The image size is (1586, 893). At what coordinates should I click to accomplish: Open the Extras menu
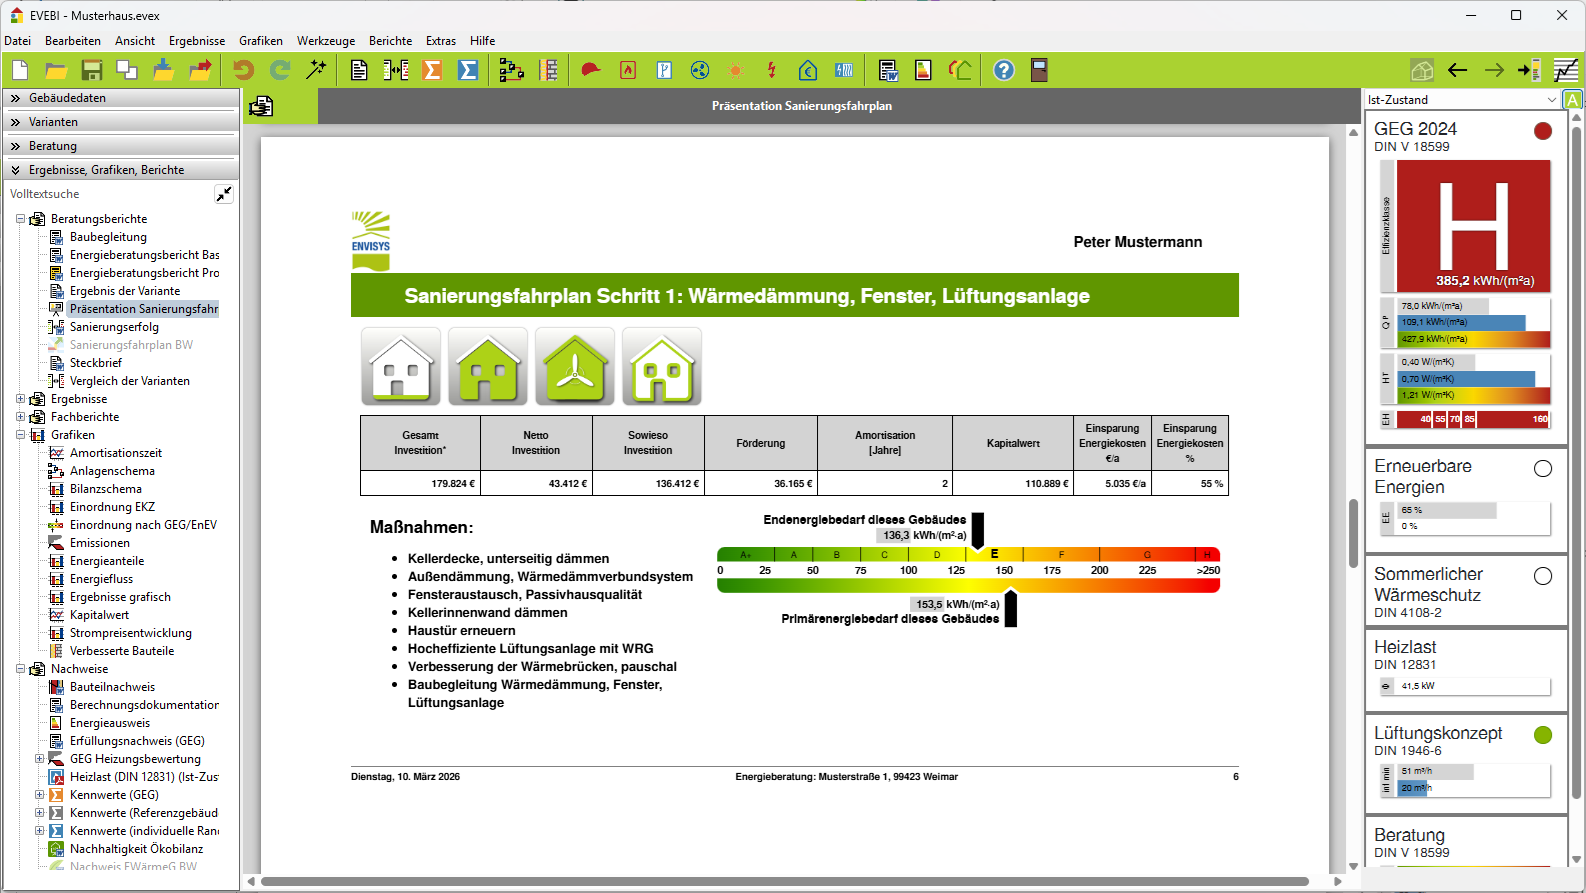pos(441,41)
